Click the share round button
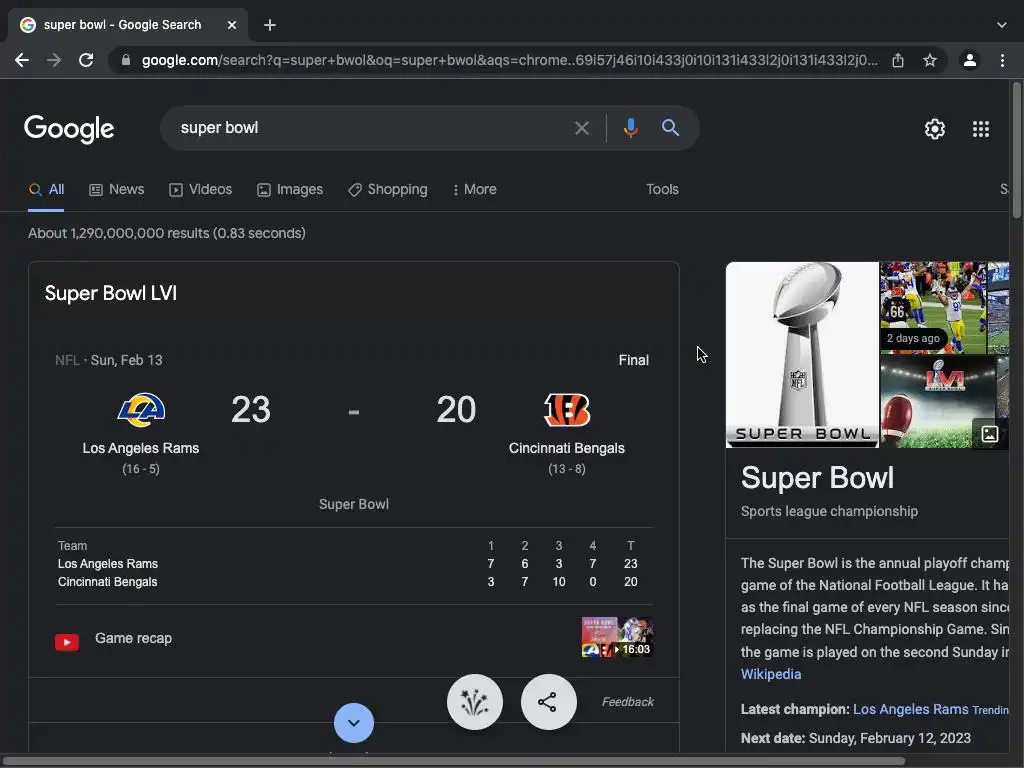 click(549, 702)
